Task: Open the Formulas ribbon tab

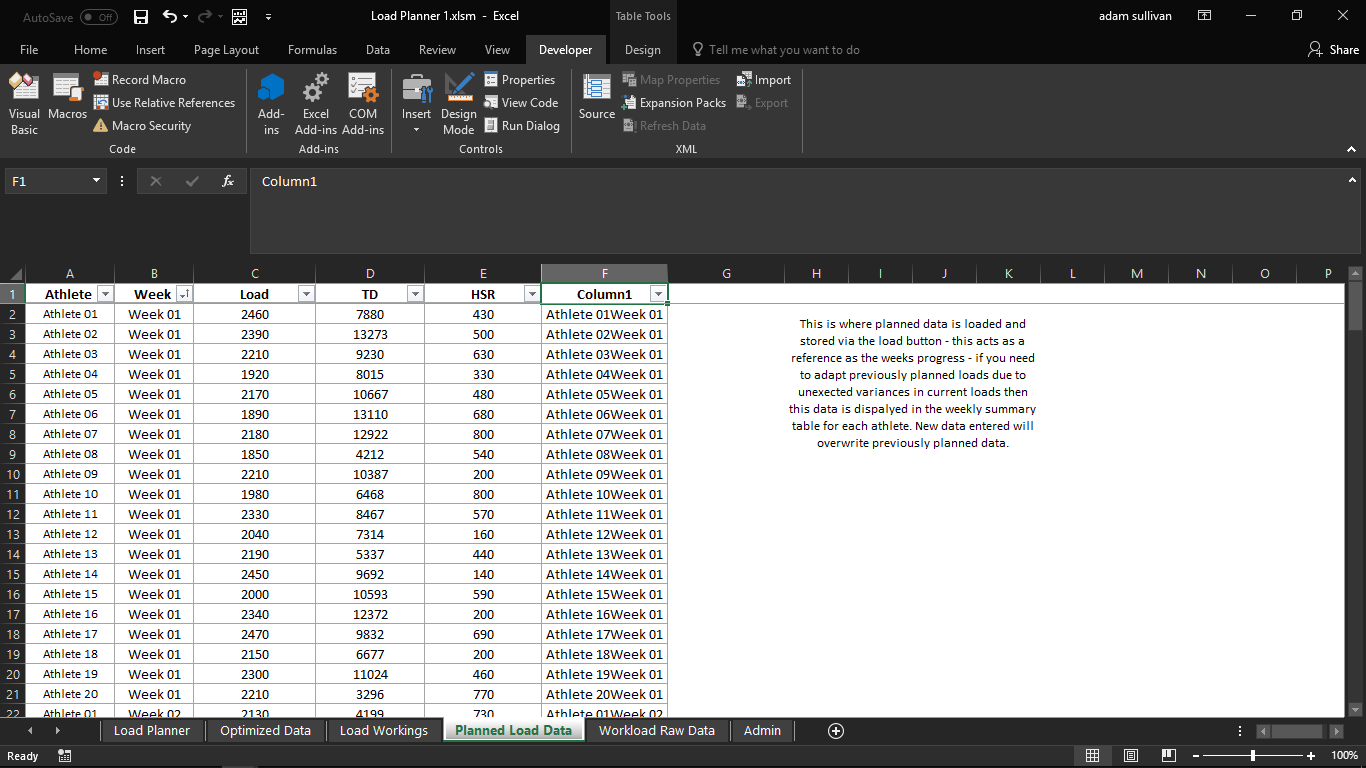Action: click(x=312, y=49)
